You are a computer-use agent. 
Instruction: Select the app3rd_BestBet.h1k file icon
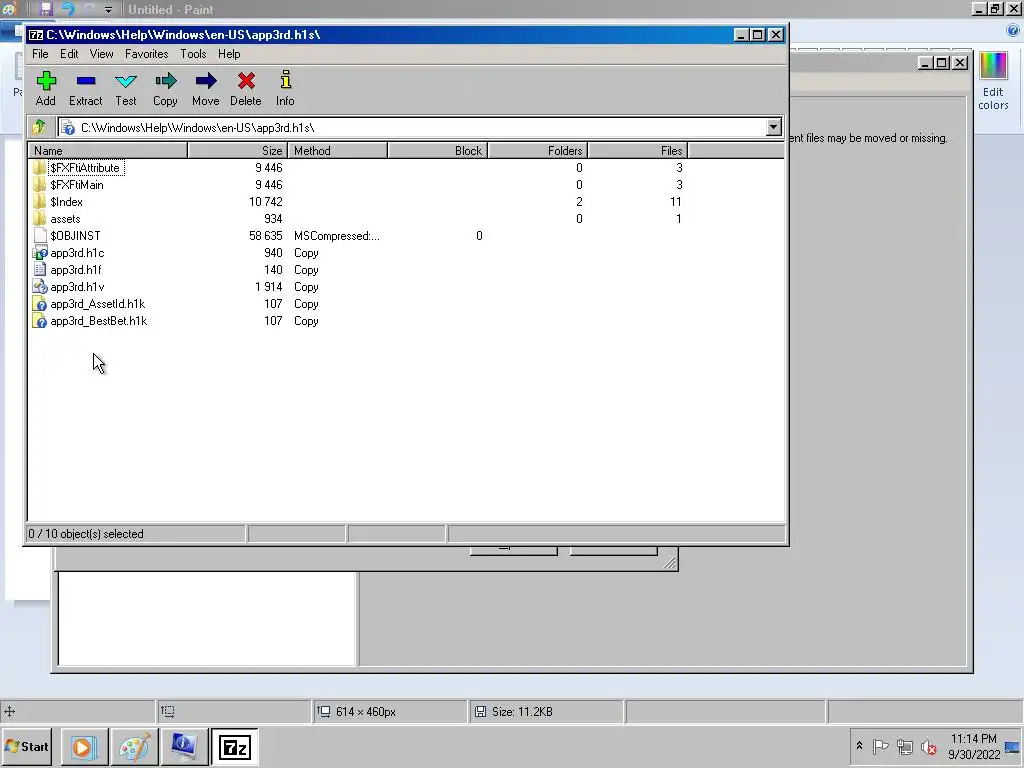tap(40, 321)
